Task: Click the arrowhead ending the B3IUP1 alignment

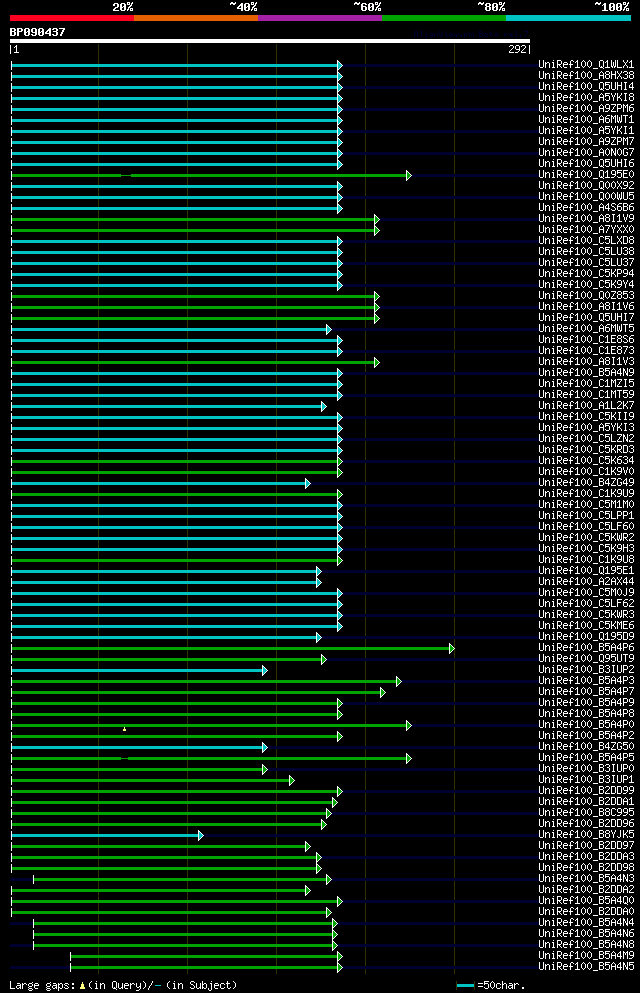Action: tap(292, 780)
